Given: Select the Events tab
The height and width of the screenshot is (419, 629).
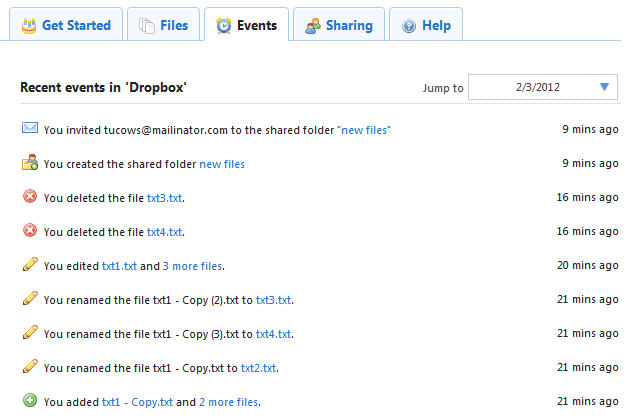Looking at the screenshot, I should (x=246, y=24).
